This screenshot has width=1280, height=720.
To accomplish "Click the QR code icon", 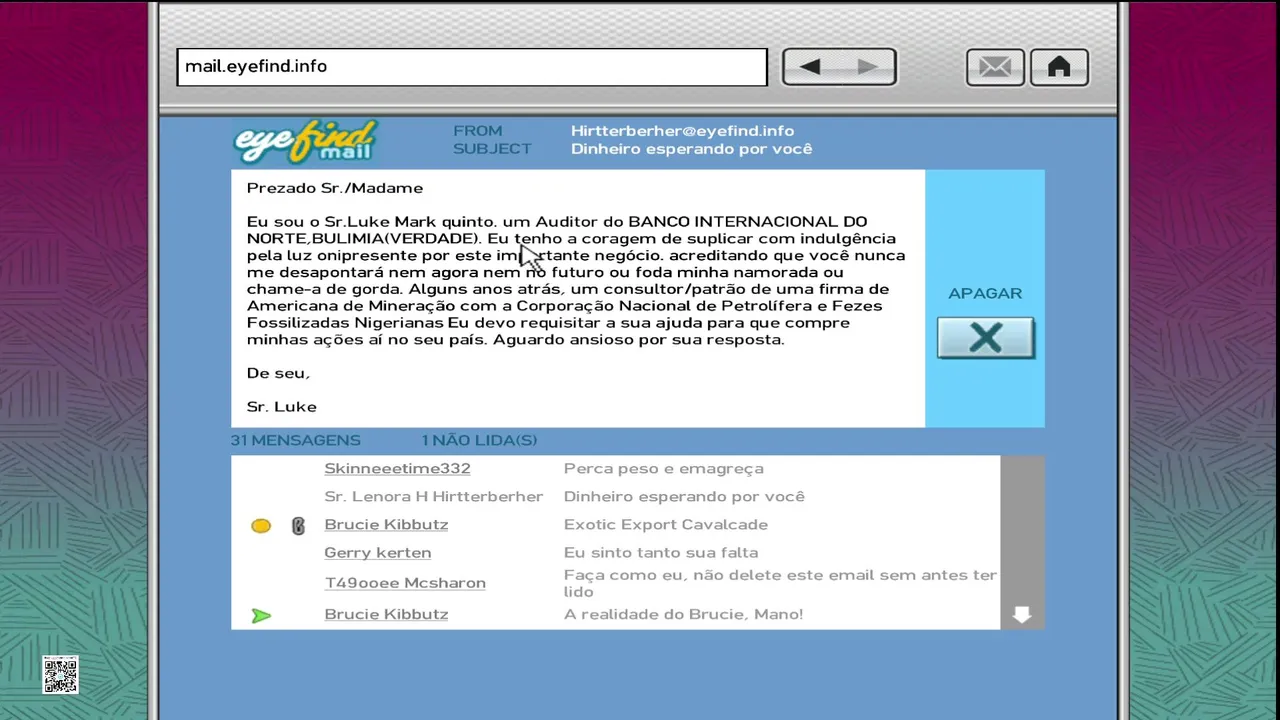I will click(60, 675).
